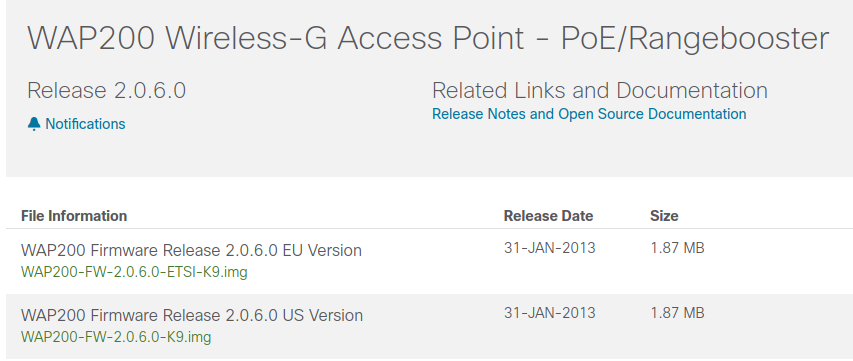
Task: Click the Notifications bell icon
Action: pyautogui.click(x=34, y=124)
